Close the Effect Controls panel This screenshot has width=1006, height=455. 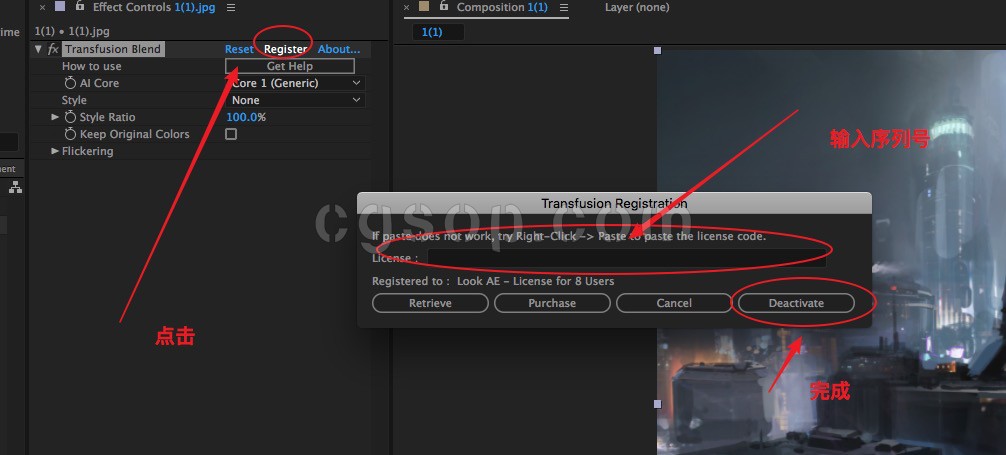pos(42,8)
